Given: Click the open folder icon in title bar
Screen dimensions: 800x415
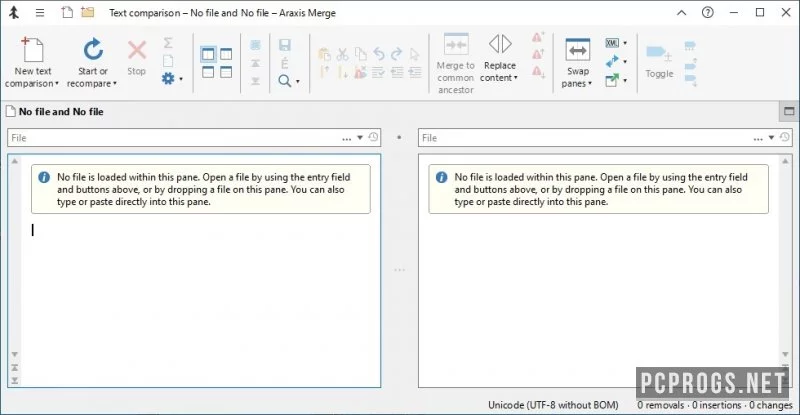Looking at the screenshot, I should point(88,12).
